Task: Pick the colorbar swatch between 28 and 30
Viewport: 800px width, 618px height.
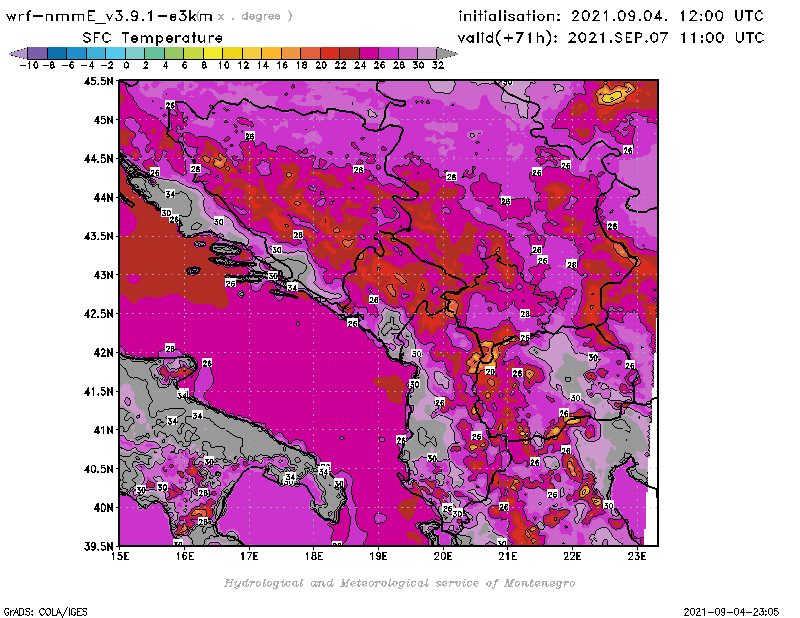Action: click(408, 53)
